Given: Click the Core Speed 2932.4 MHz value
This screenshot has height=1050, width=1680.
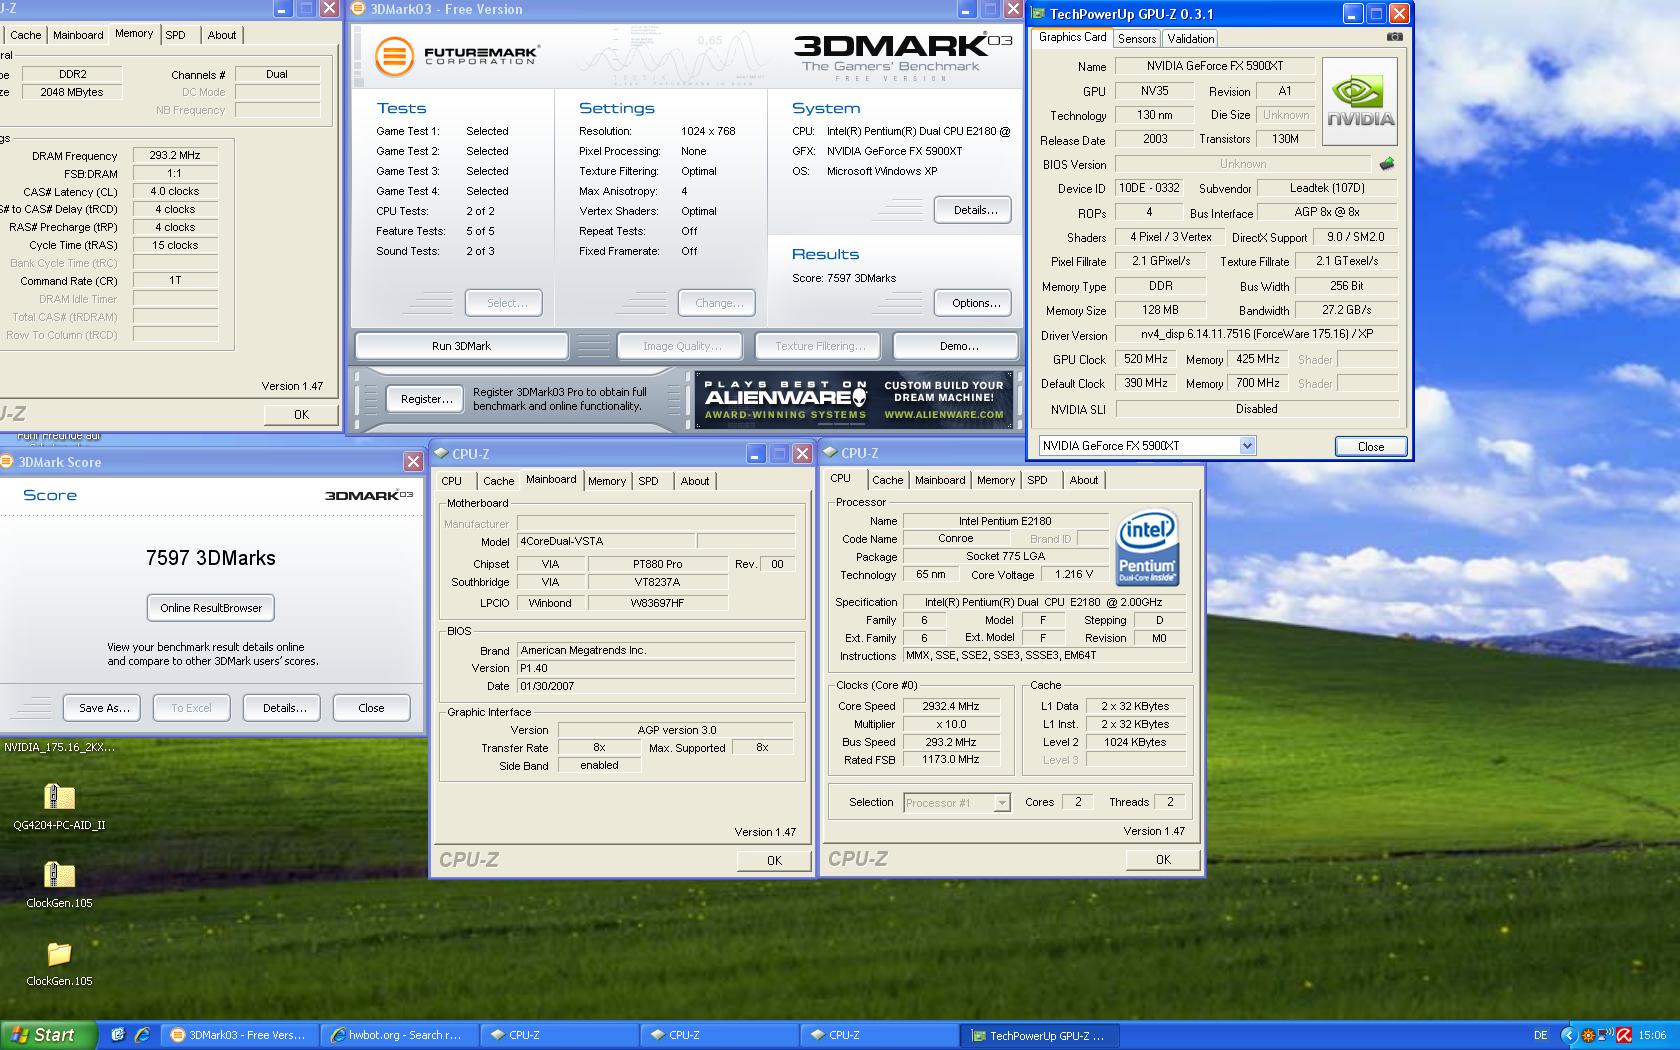Looking at the screenshot, I should (x=950, y=706).
